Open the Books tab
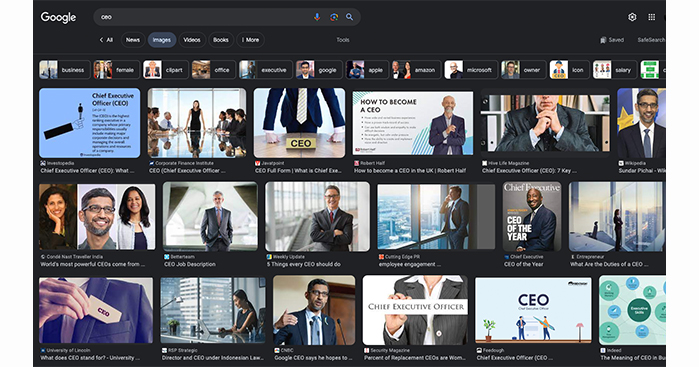Screen dimensions: 699x367 point(221,40)
